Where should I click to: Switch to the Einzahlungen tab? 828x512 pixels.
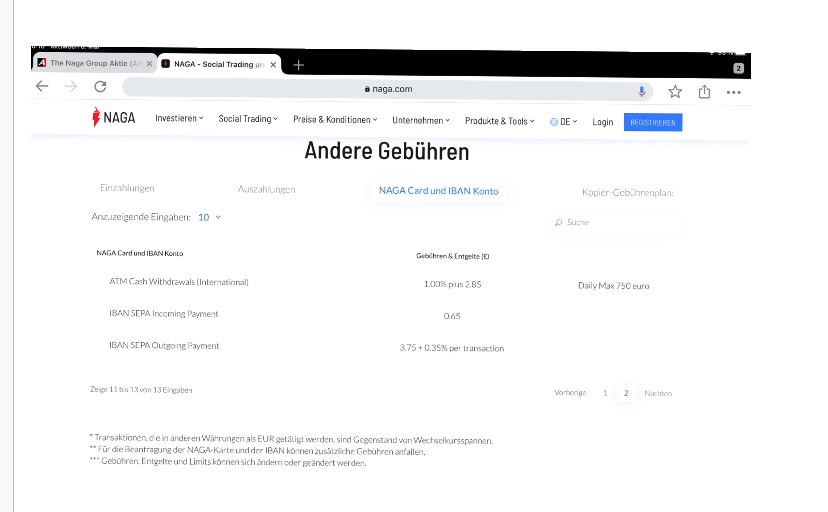(x=127, y=188)
